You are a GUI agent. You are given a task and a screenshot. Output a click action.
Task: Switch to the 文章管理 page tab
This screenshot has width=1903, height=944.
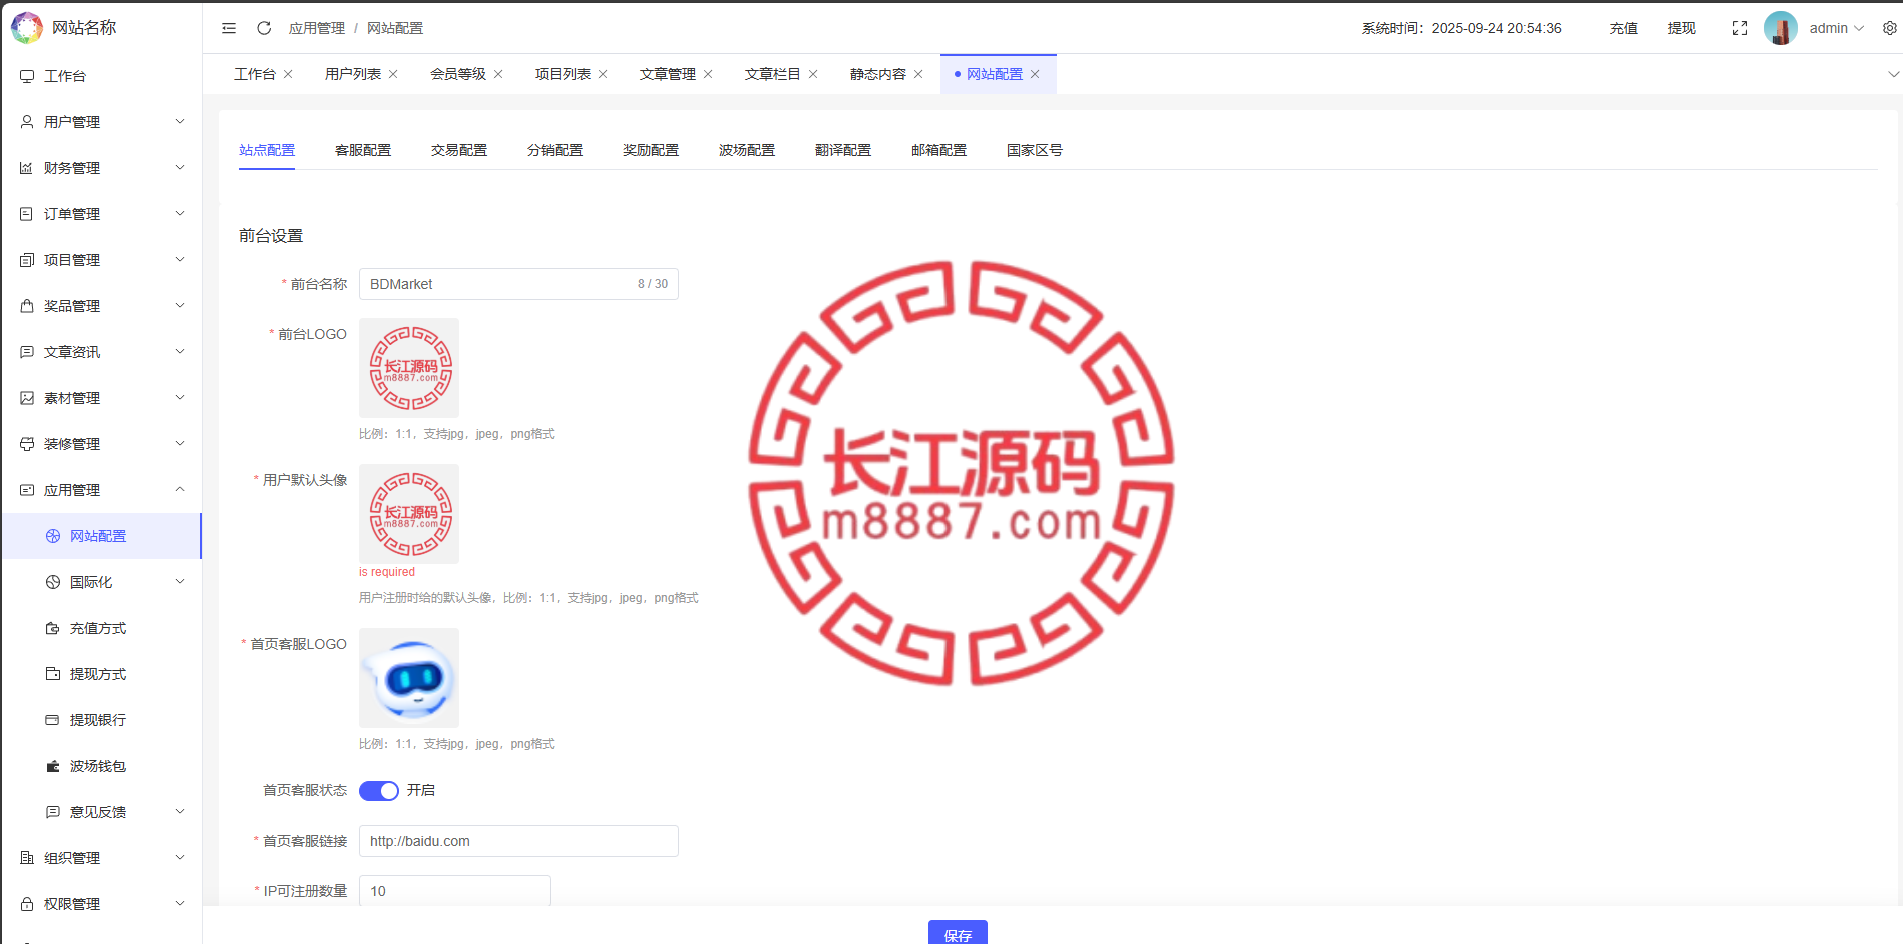tap(668, 74)
